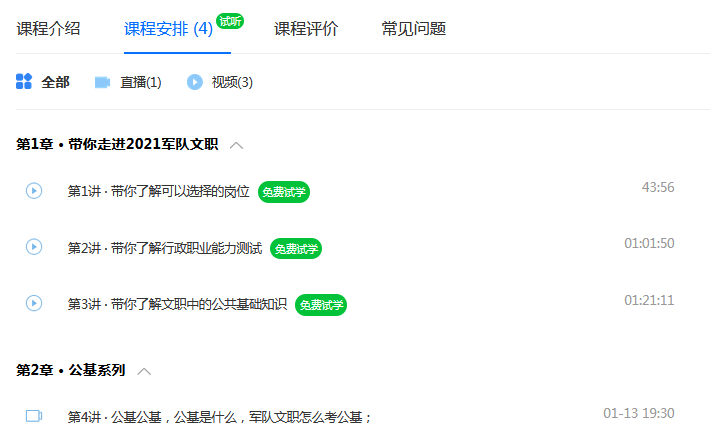Click 免费试学 badge on lesson 1
The height and width of the screenshot is (440, 710).
click(x=284, y=192)
